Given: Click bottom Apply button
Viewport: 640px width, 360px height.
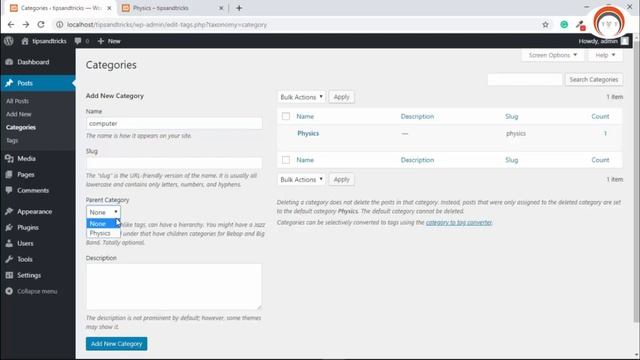Looking at the screenshot, I should [x=342, y=179].
